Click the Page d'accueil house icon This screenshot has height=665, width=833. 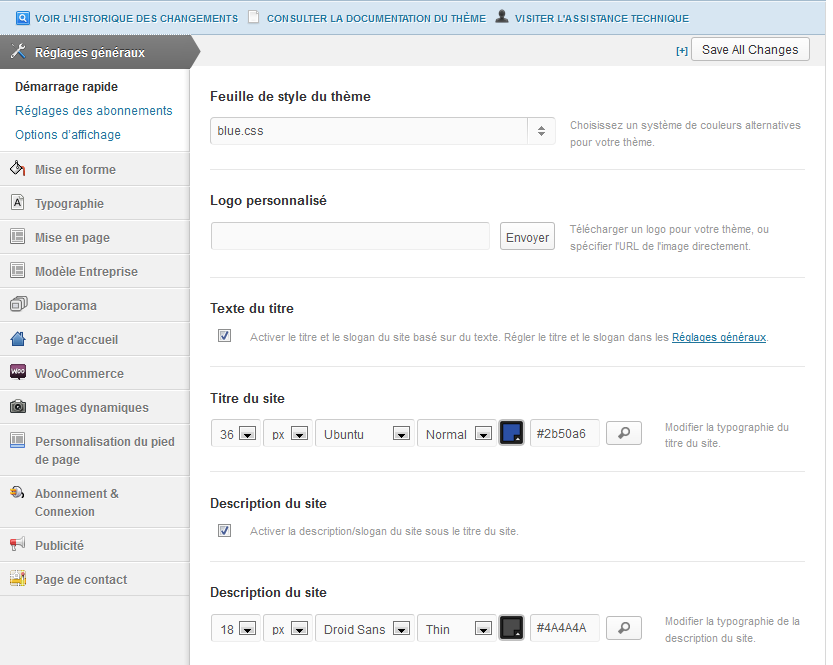click(17, 339)
